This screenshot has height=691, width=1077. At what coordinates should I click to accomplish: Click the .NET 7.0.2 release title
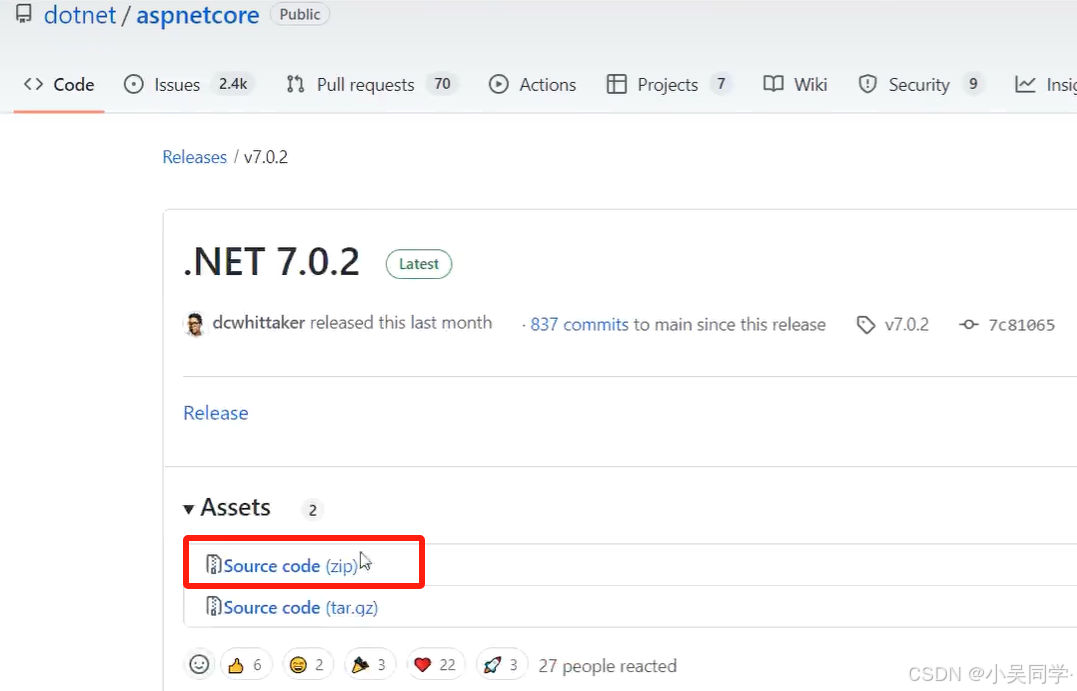[x=271, y=262]
